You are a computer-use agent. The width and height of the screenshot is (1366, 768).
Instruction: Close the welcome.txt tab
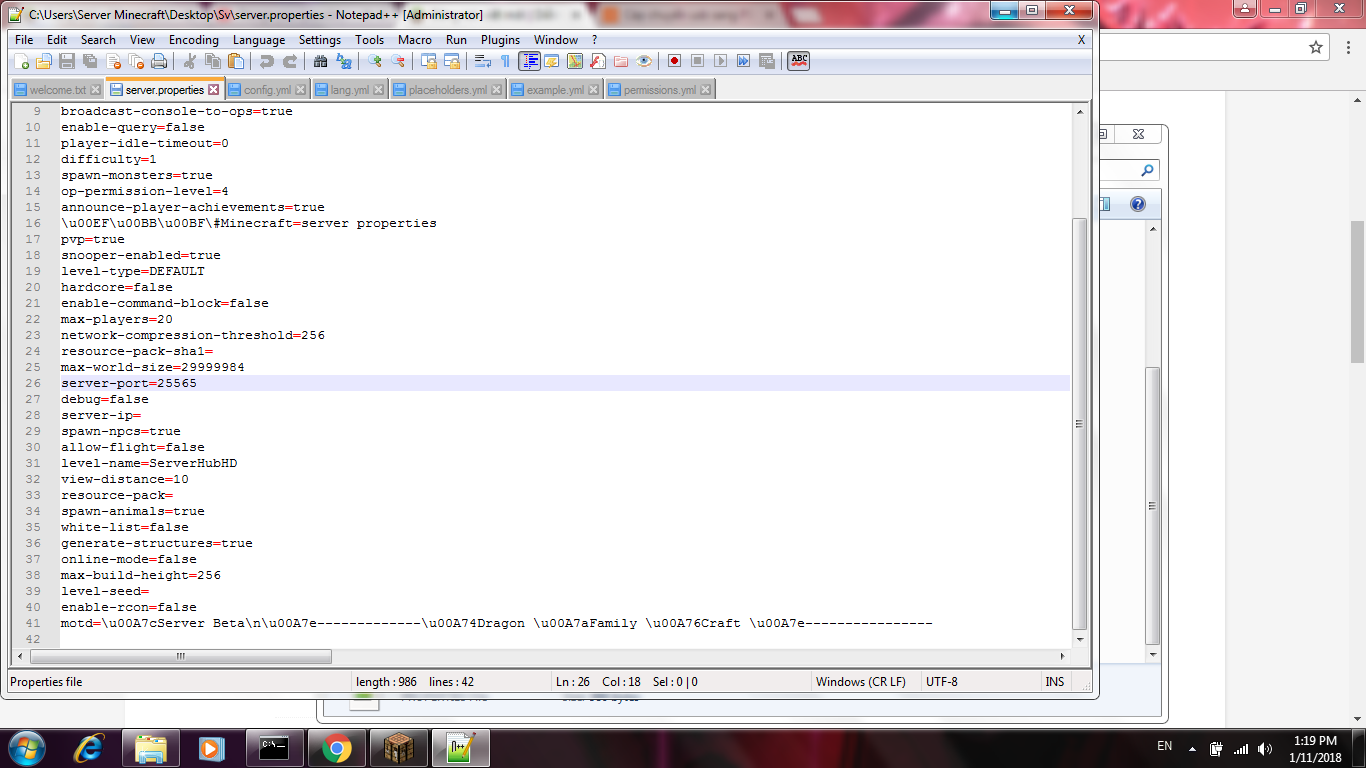tap(96, 90)
